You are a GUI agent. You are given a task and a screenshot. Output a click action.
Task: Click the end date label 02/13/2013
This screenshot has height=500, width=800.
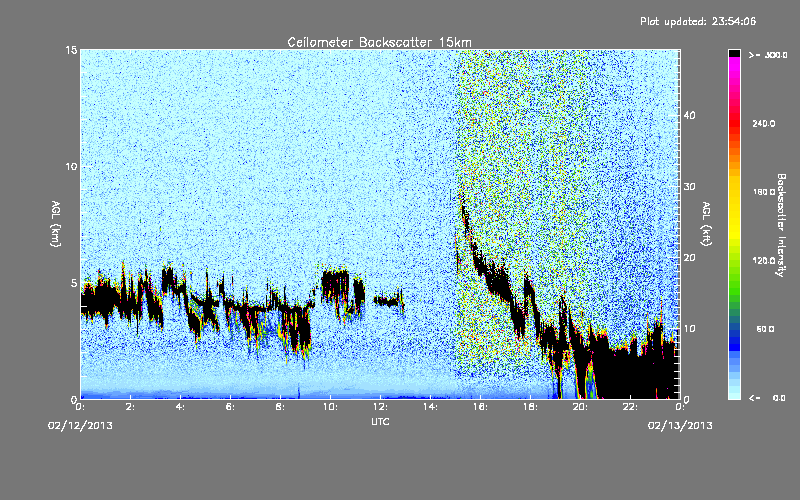click(680, 426)
